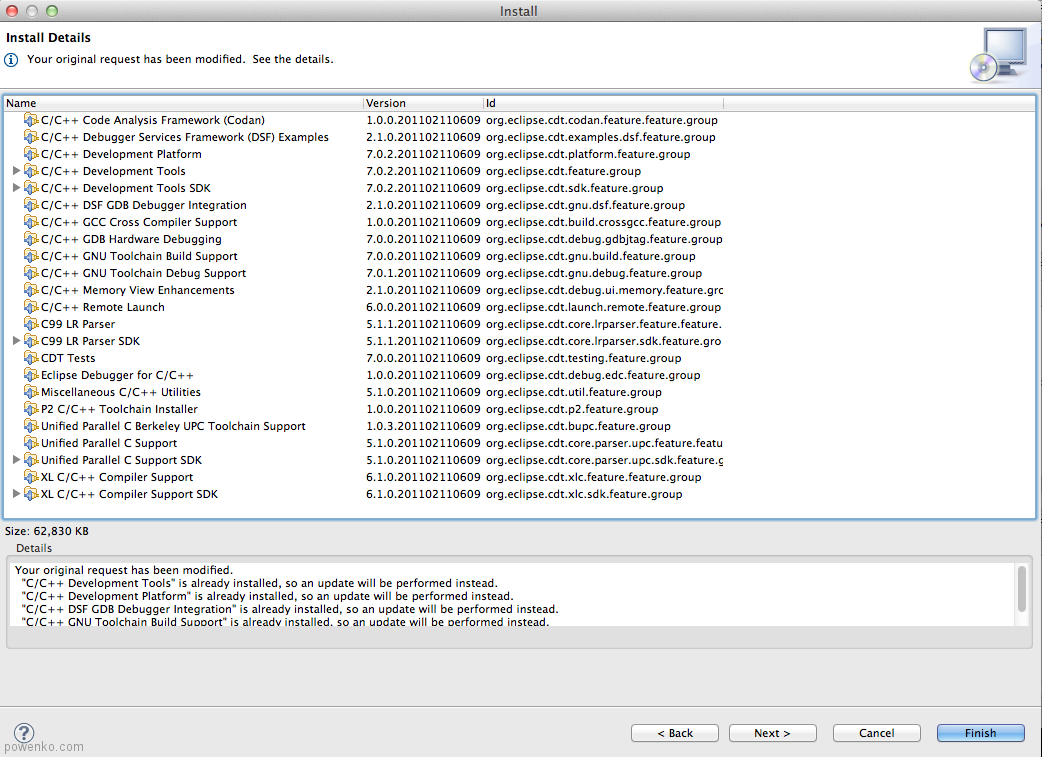1042x757 pixels.
Task: Click the feature icon beside C/C++ Code Analysis Framework (Codan)
Action: point(31,120)
